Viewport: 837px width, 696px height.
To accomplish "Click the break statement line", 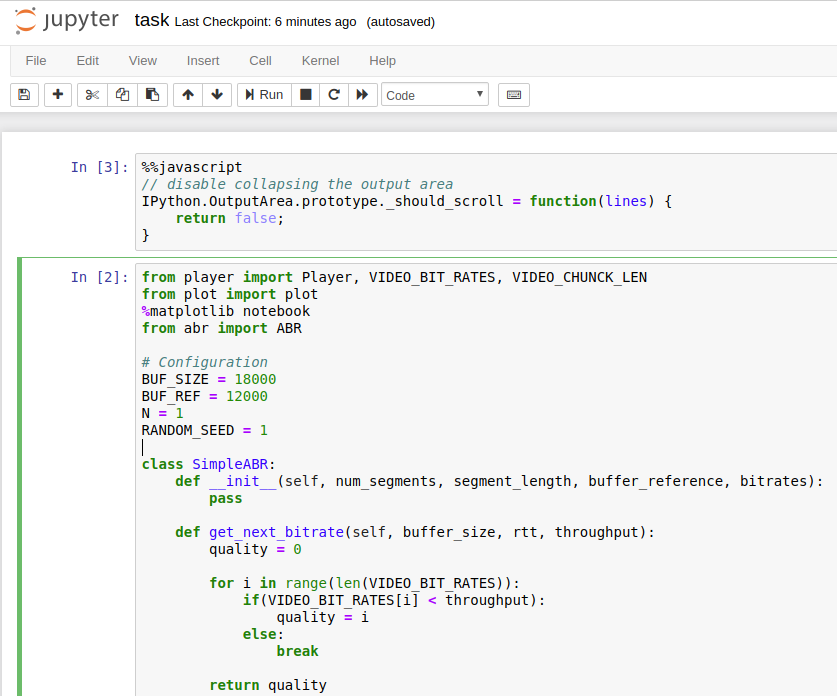I will click(297, 651).
